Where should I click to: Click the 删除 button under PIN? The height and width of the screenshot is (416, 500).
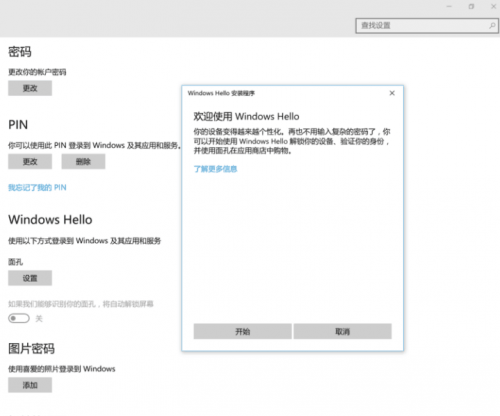point(83,162)
